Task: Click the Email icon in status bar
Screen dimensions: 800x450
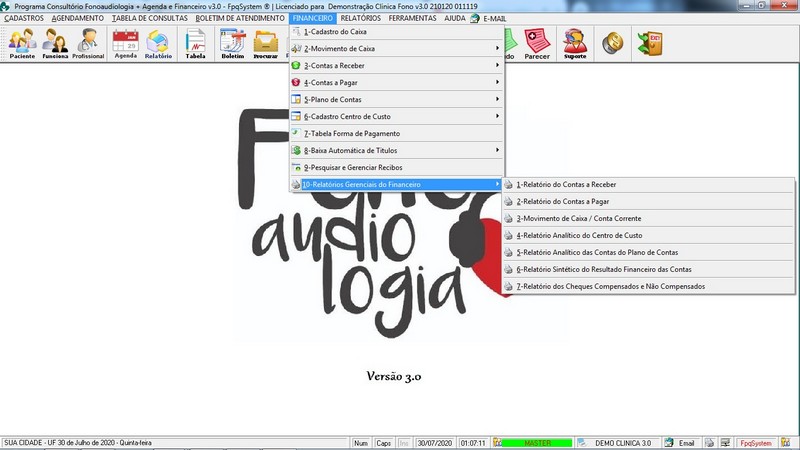Action: point(669,443)
